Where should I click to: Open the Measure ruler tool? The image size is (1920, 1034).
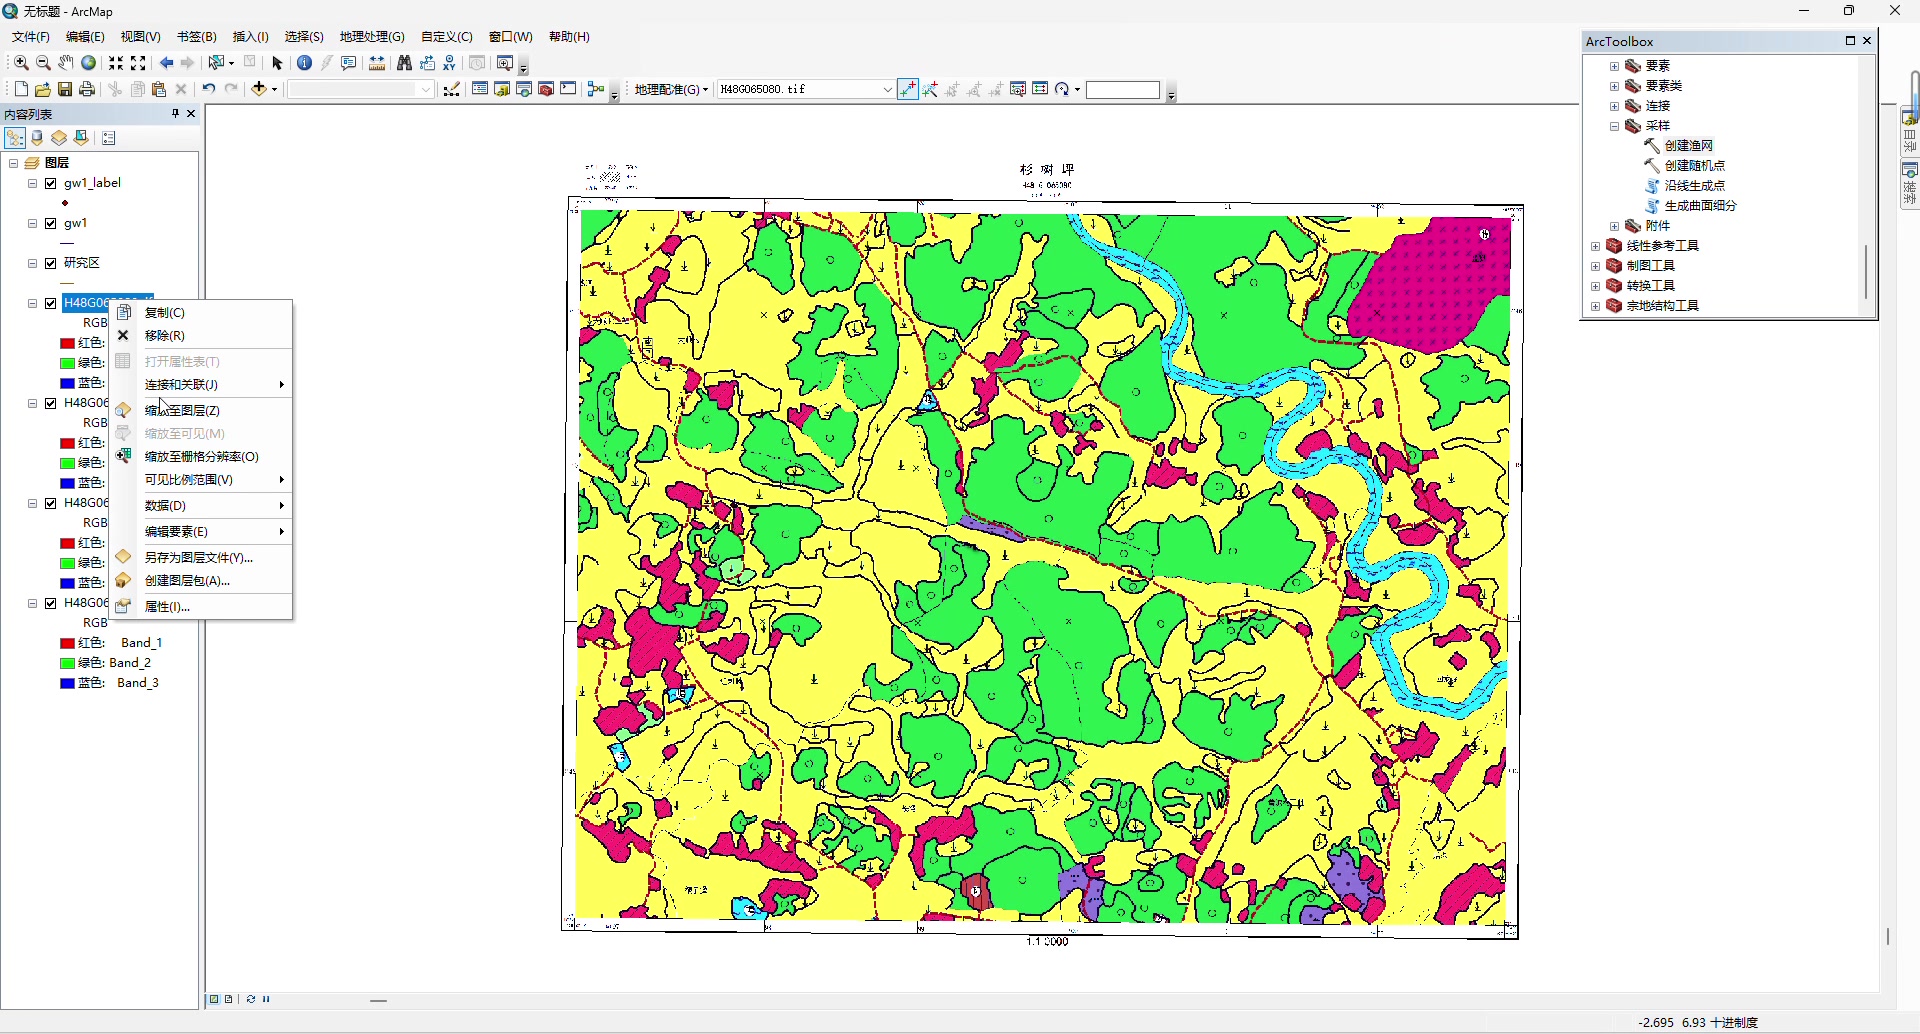click(x=377, y=63)
